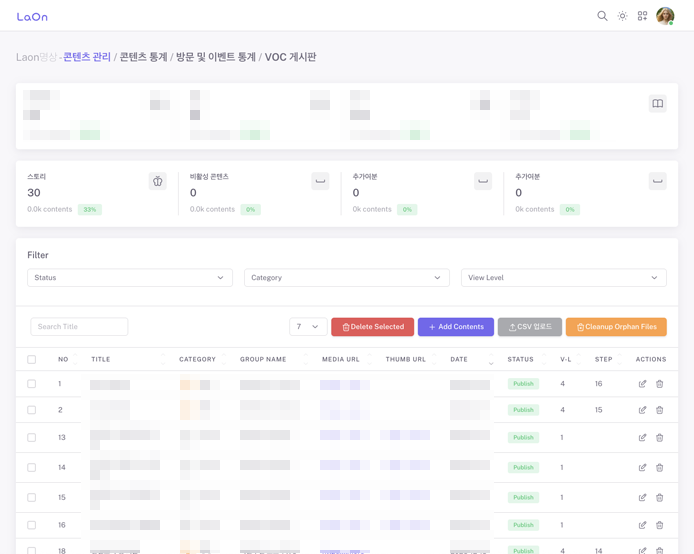Toggle the light/dark theme sun icon
The image size is (694, 554).
click(622, 16)
